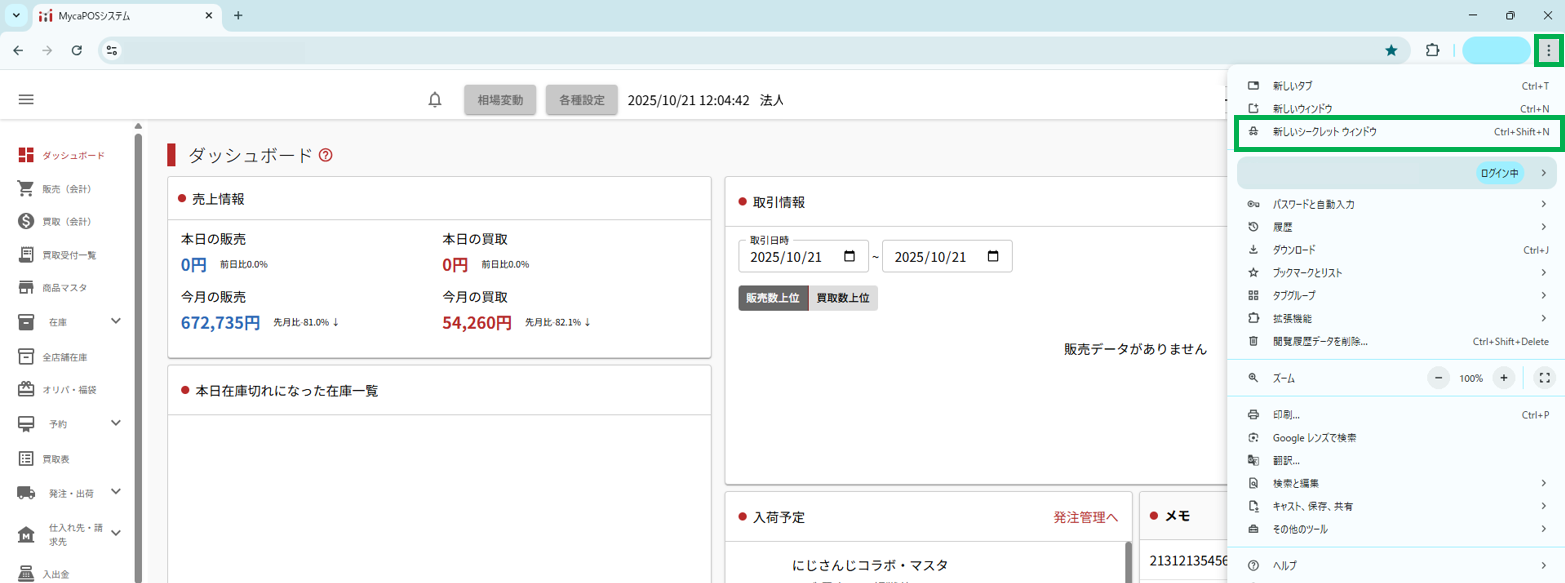Viewport: 1565px width, 583px height.
Task: Follow the 発注管理へ link
Action: click(x=1084, y=517)
